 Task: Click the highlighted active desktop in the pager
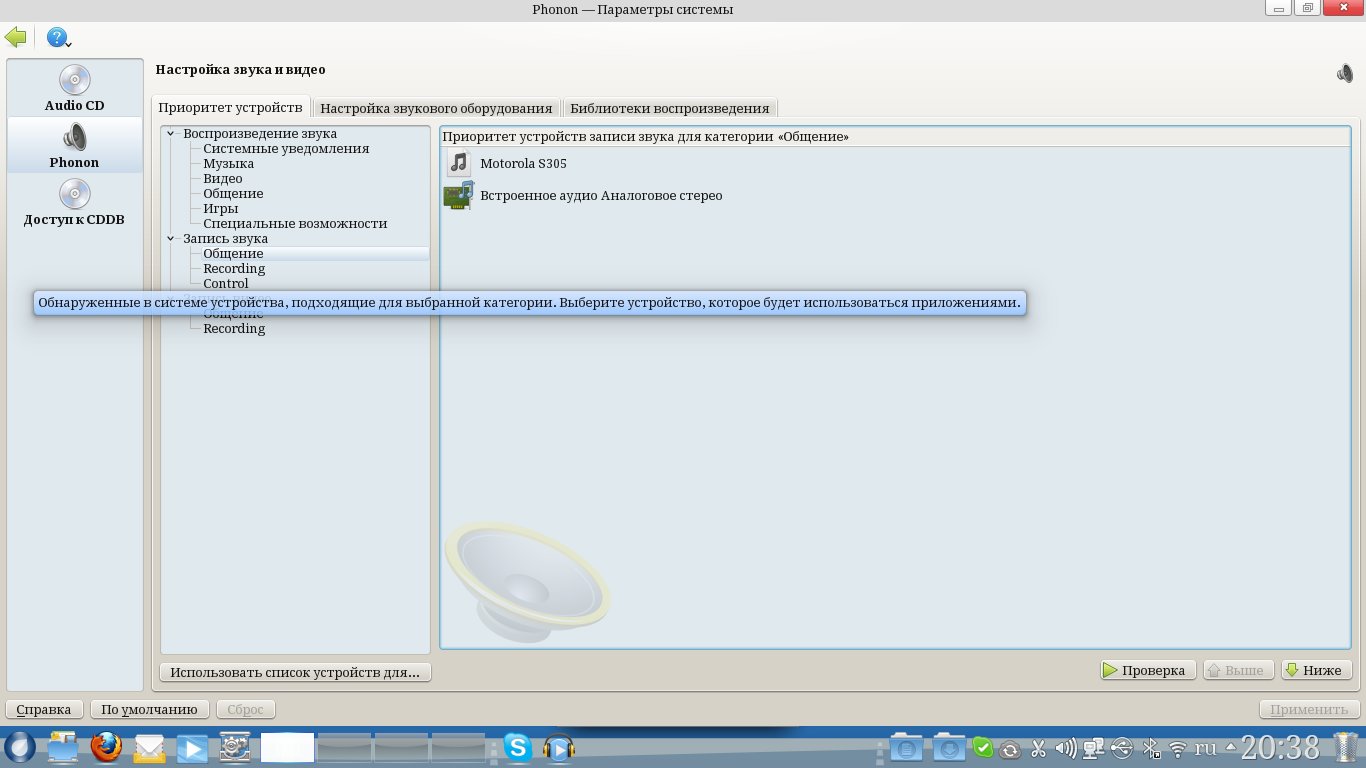[287, 747]
